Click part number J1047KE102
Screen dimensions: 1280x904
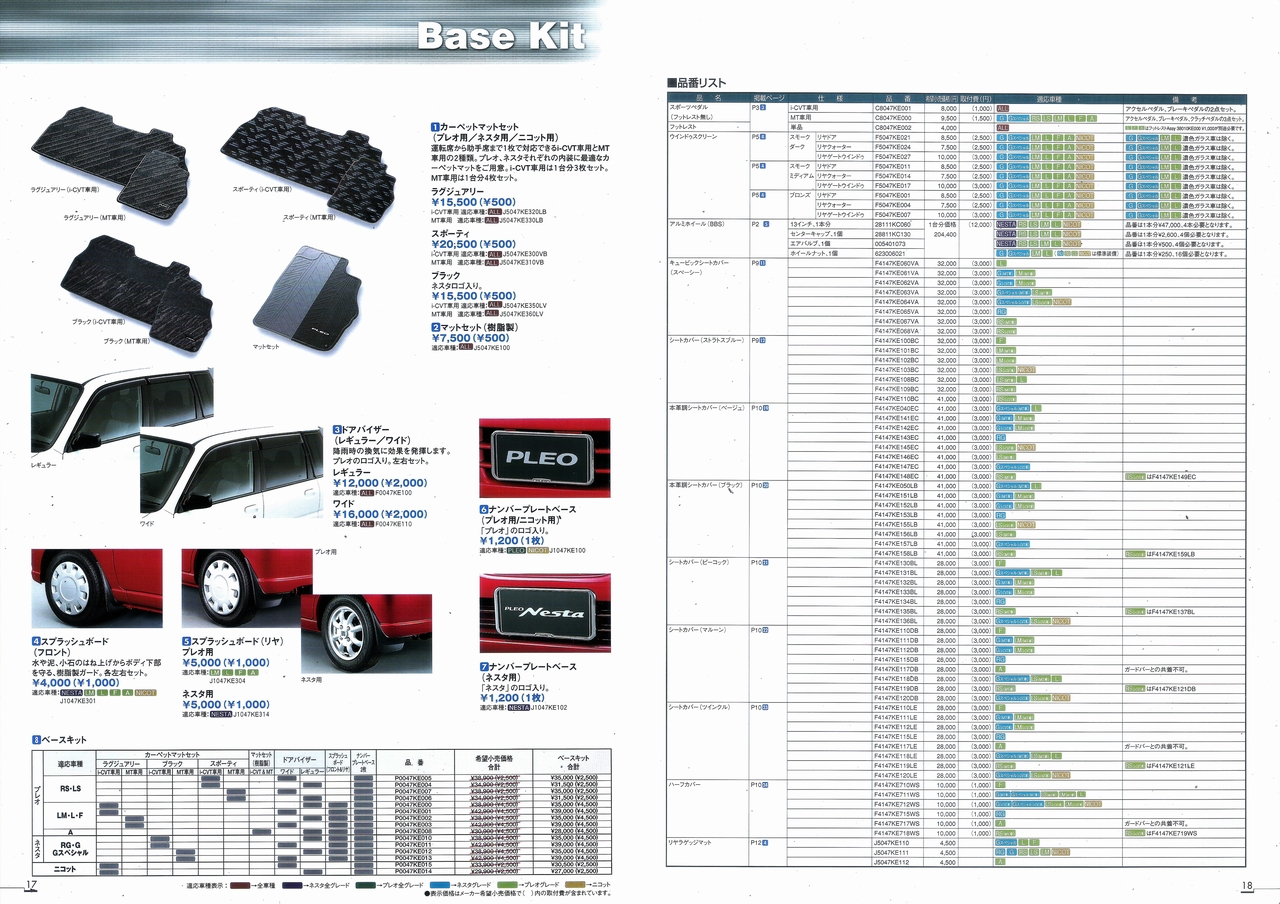(550, 707)
